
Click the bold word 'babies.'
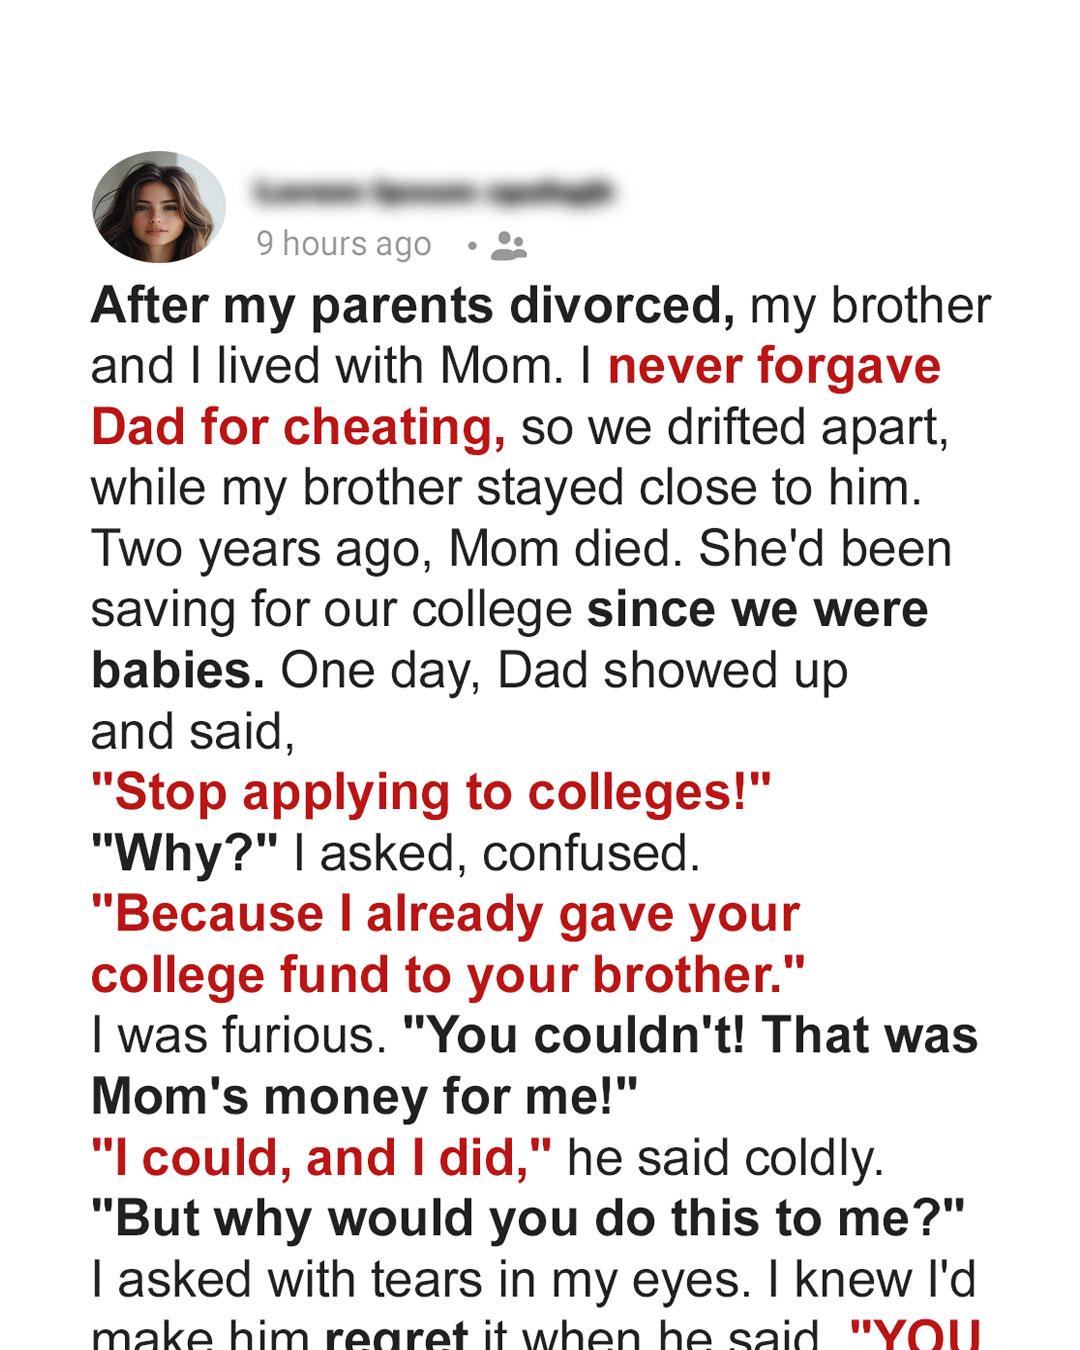(178, 671)
